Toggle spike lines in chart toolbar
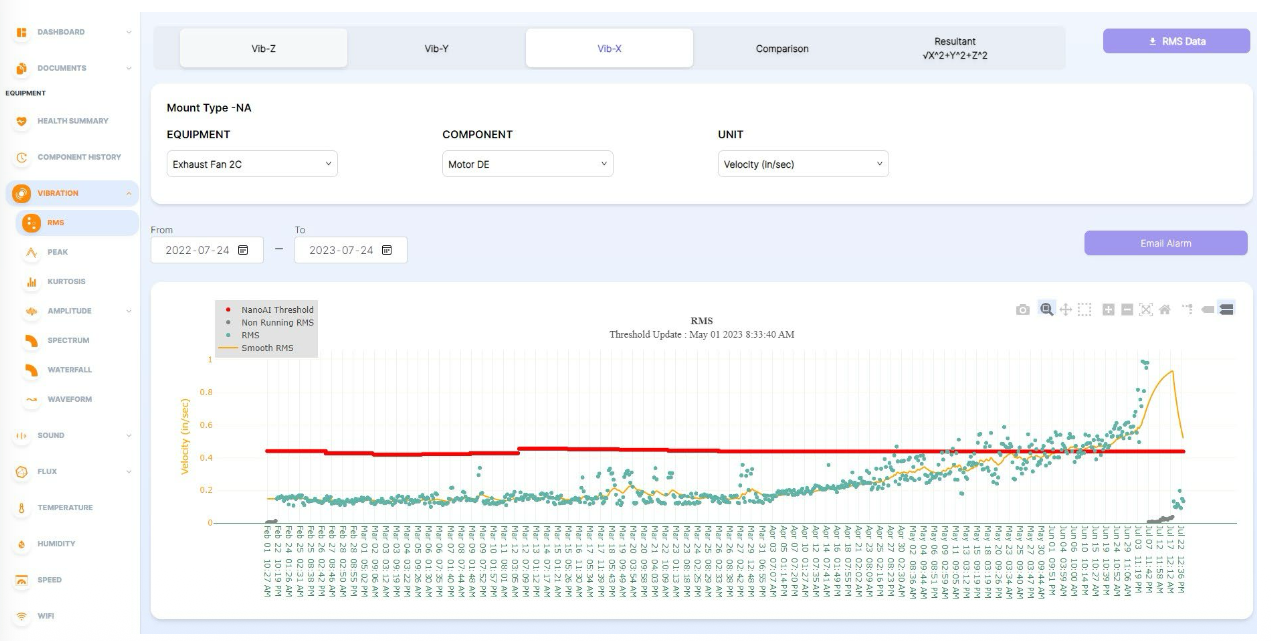 pos(1188,309)
